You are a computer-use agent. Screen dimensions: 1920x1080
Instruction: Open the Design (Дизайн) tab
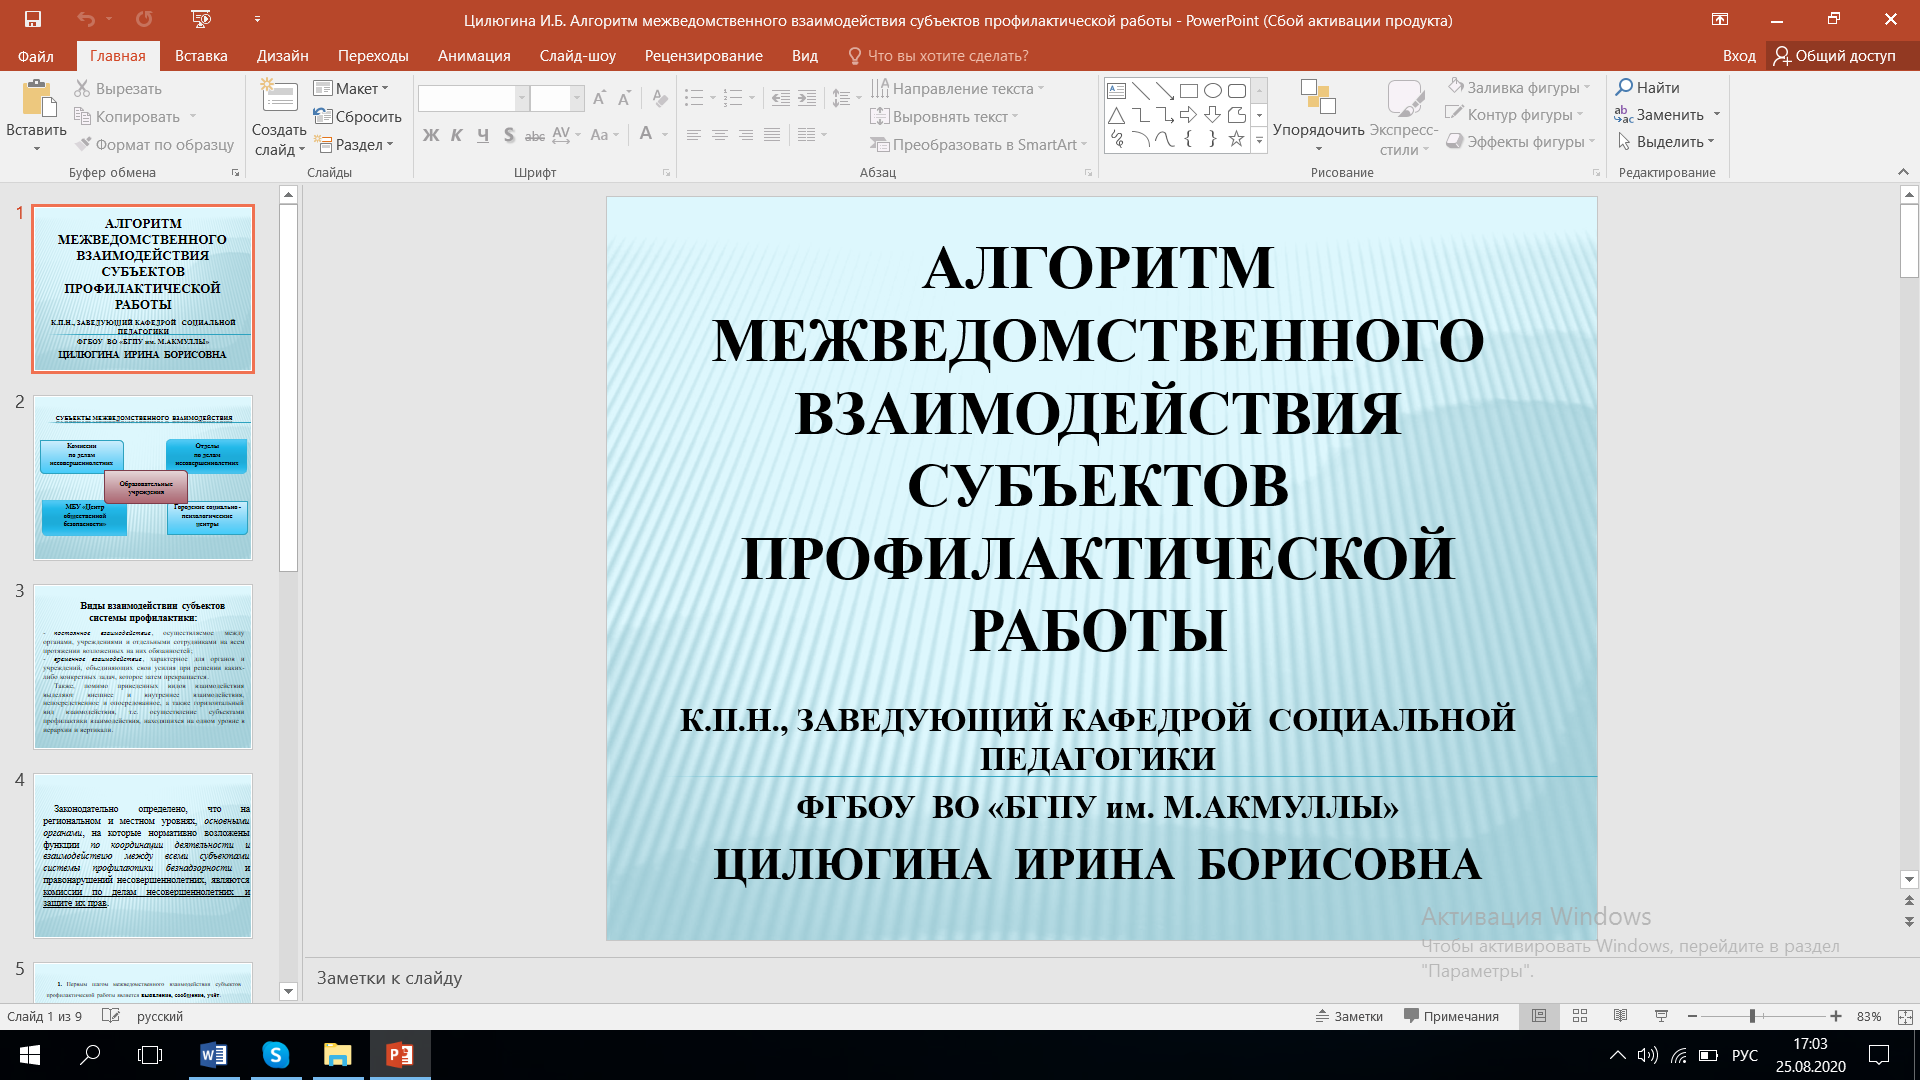pos(282,56)
